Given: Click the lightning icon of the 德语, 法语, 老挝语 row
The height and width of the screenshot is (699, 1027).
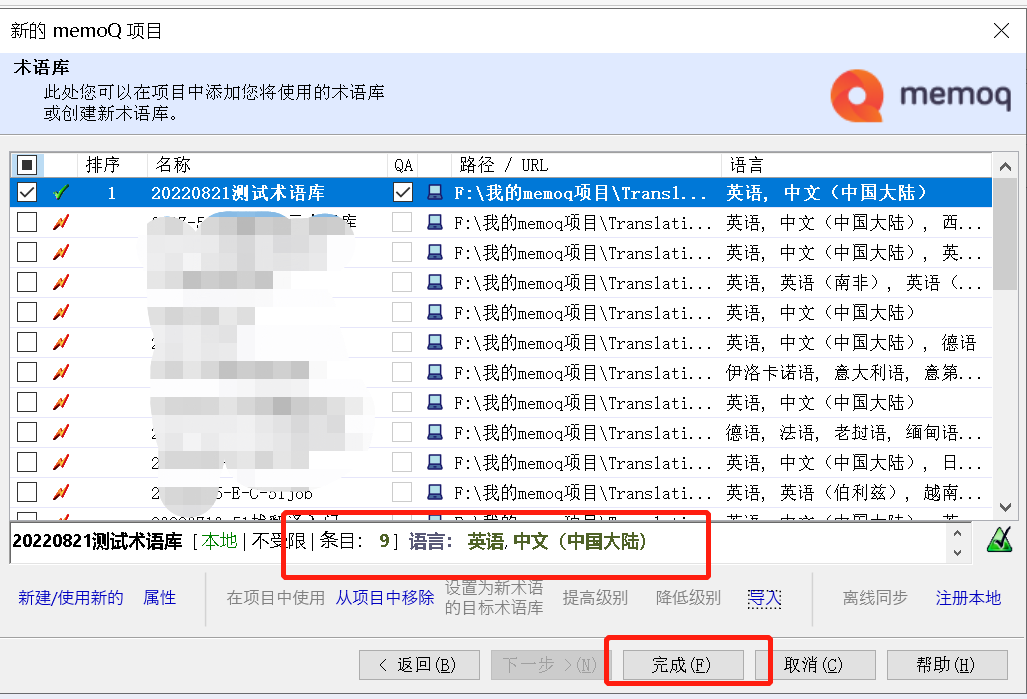Looking at the screenshot, I should (61, 432).
